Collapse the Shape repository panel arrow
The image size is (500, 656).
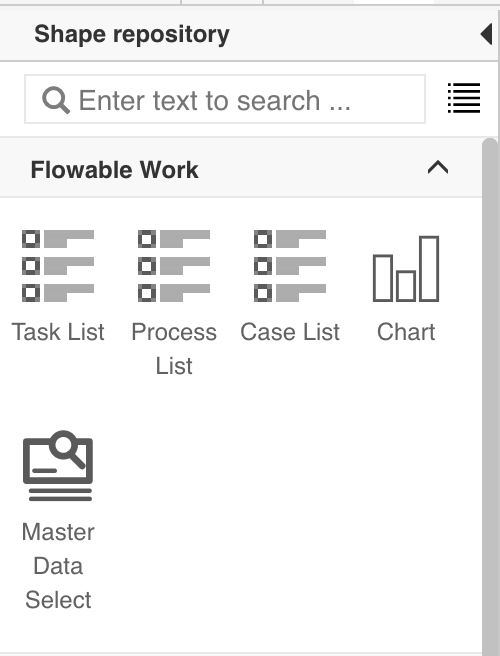click(x=486, y=34)
